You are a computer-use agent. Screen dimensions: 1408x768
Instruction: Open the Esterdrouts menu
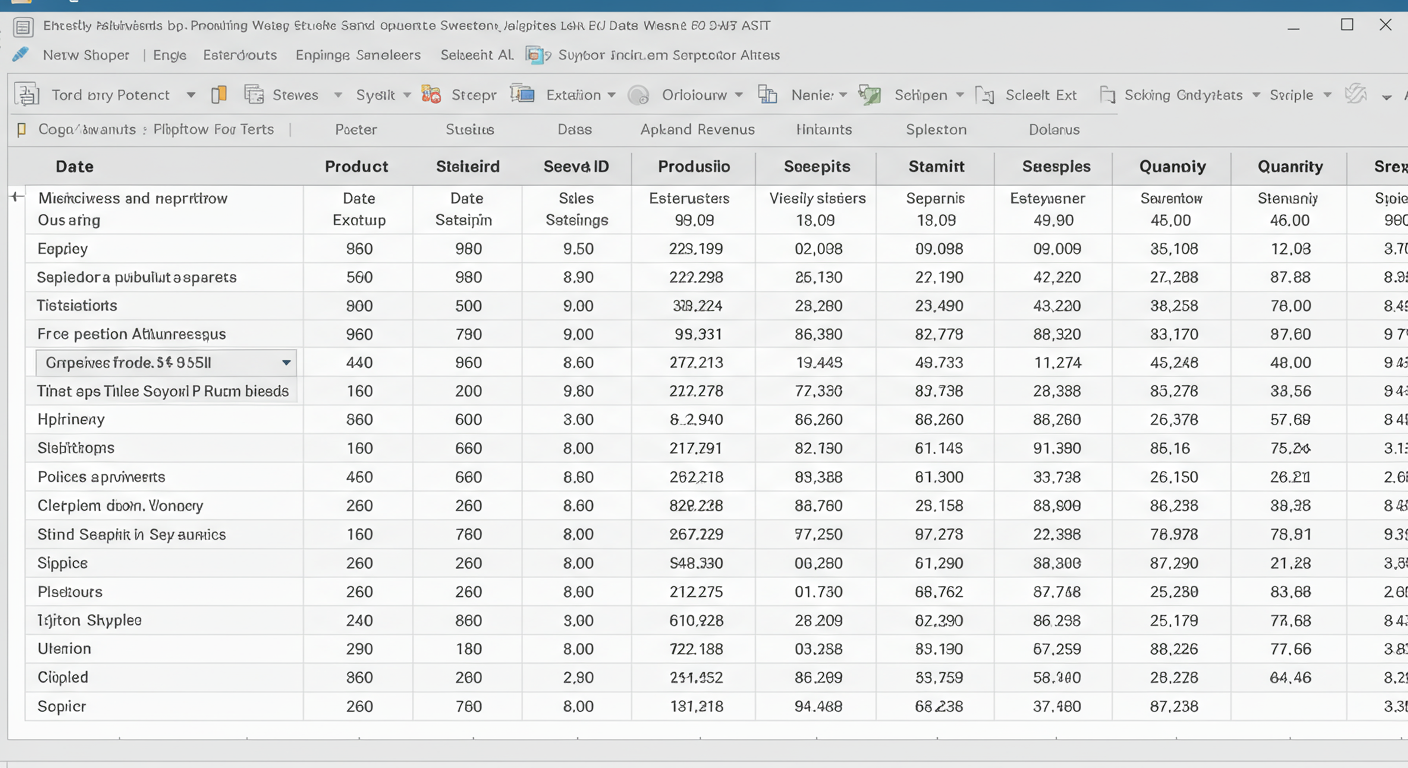coord(240,55)
